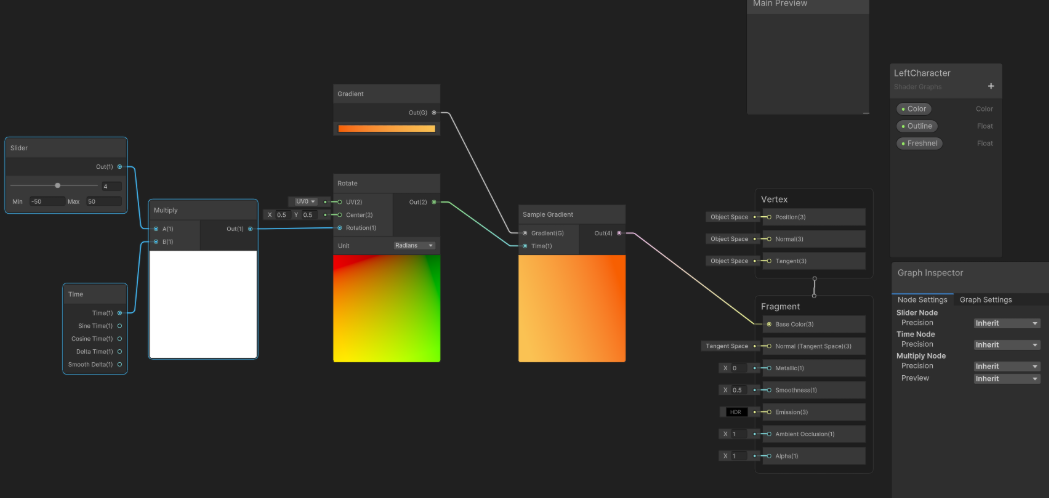
Task: Click the Multiply node B(1) input port
Action: pyautogui.click(x=155, y=242)
